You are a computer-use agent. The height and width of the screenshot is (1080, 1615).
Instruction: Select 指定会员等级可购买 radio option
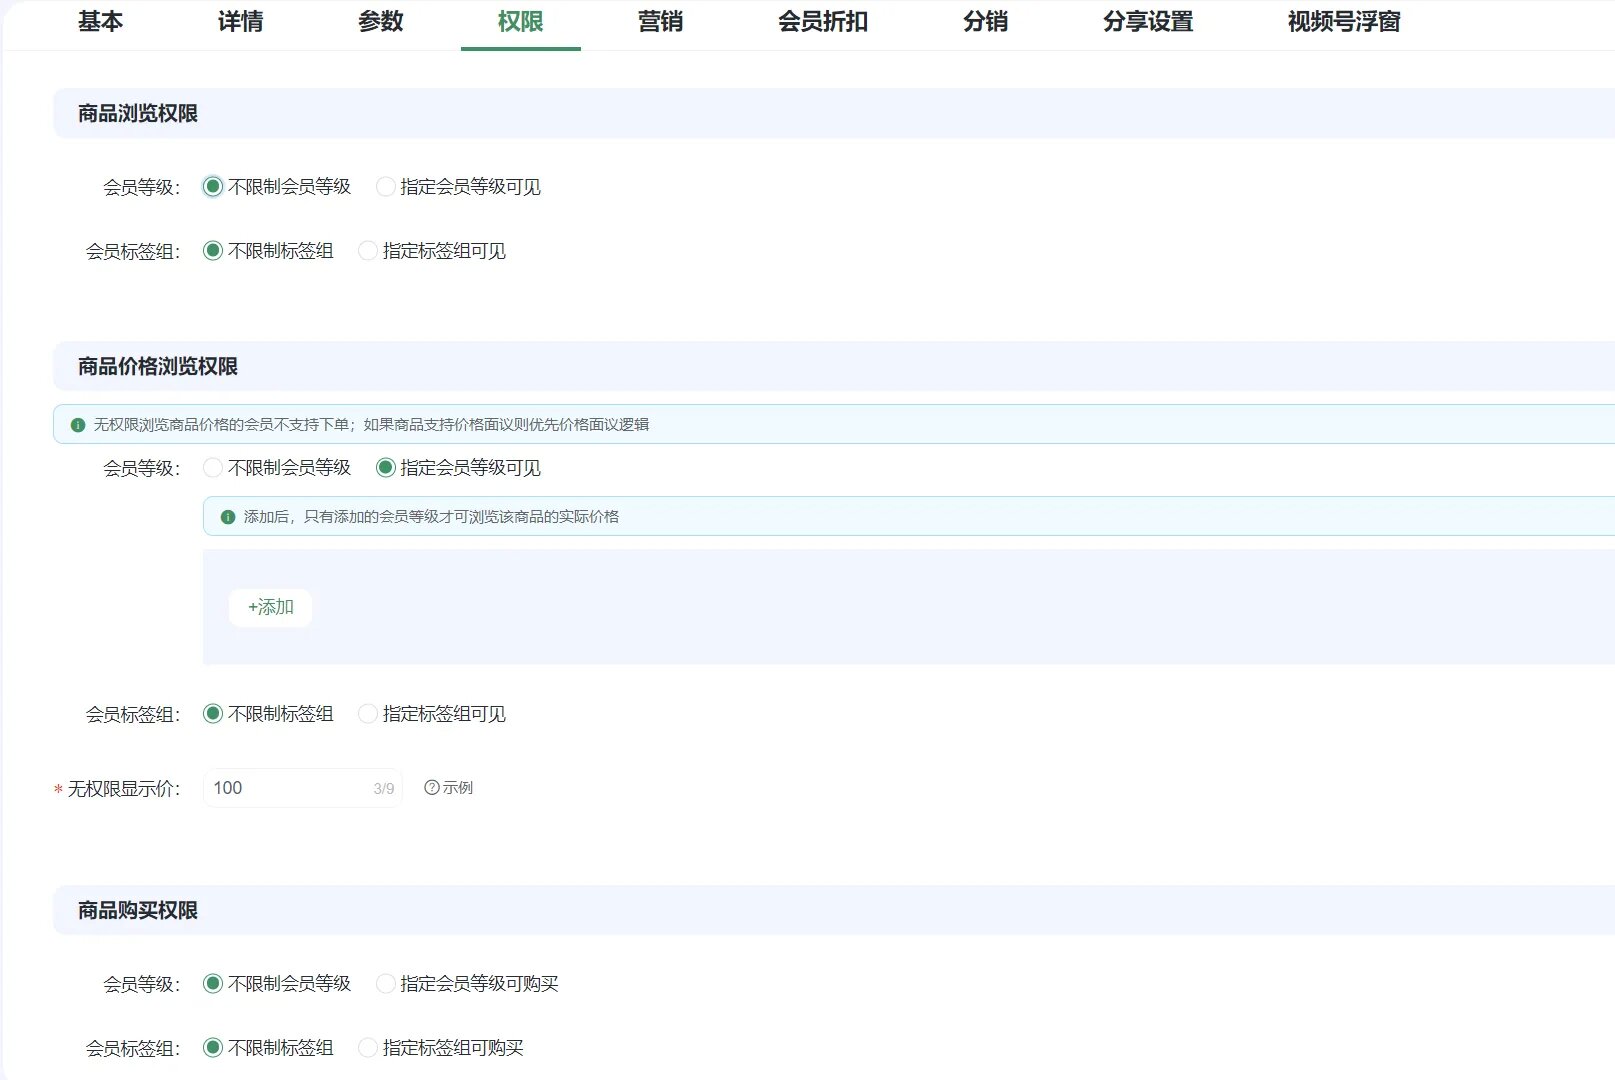click(386, 984)
